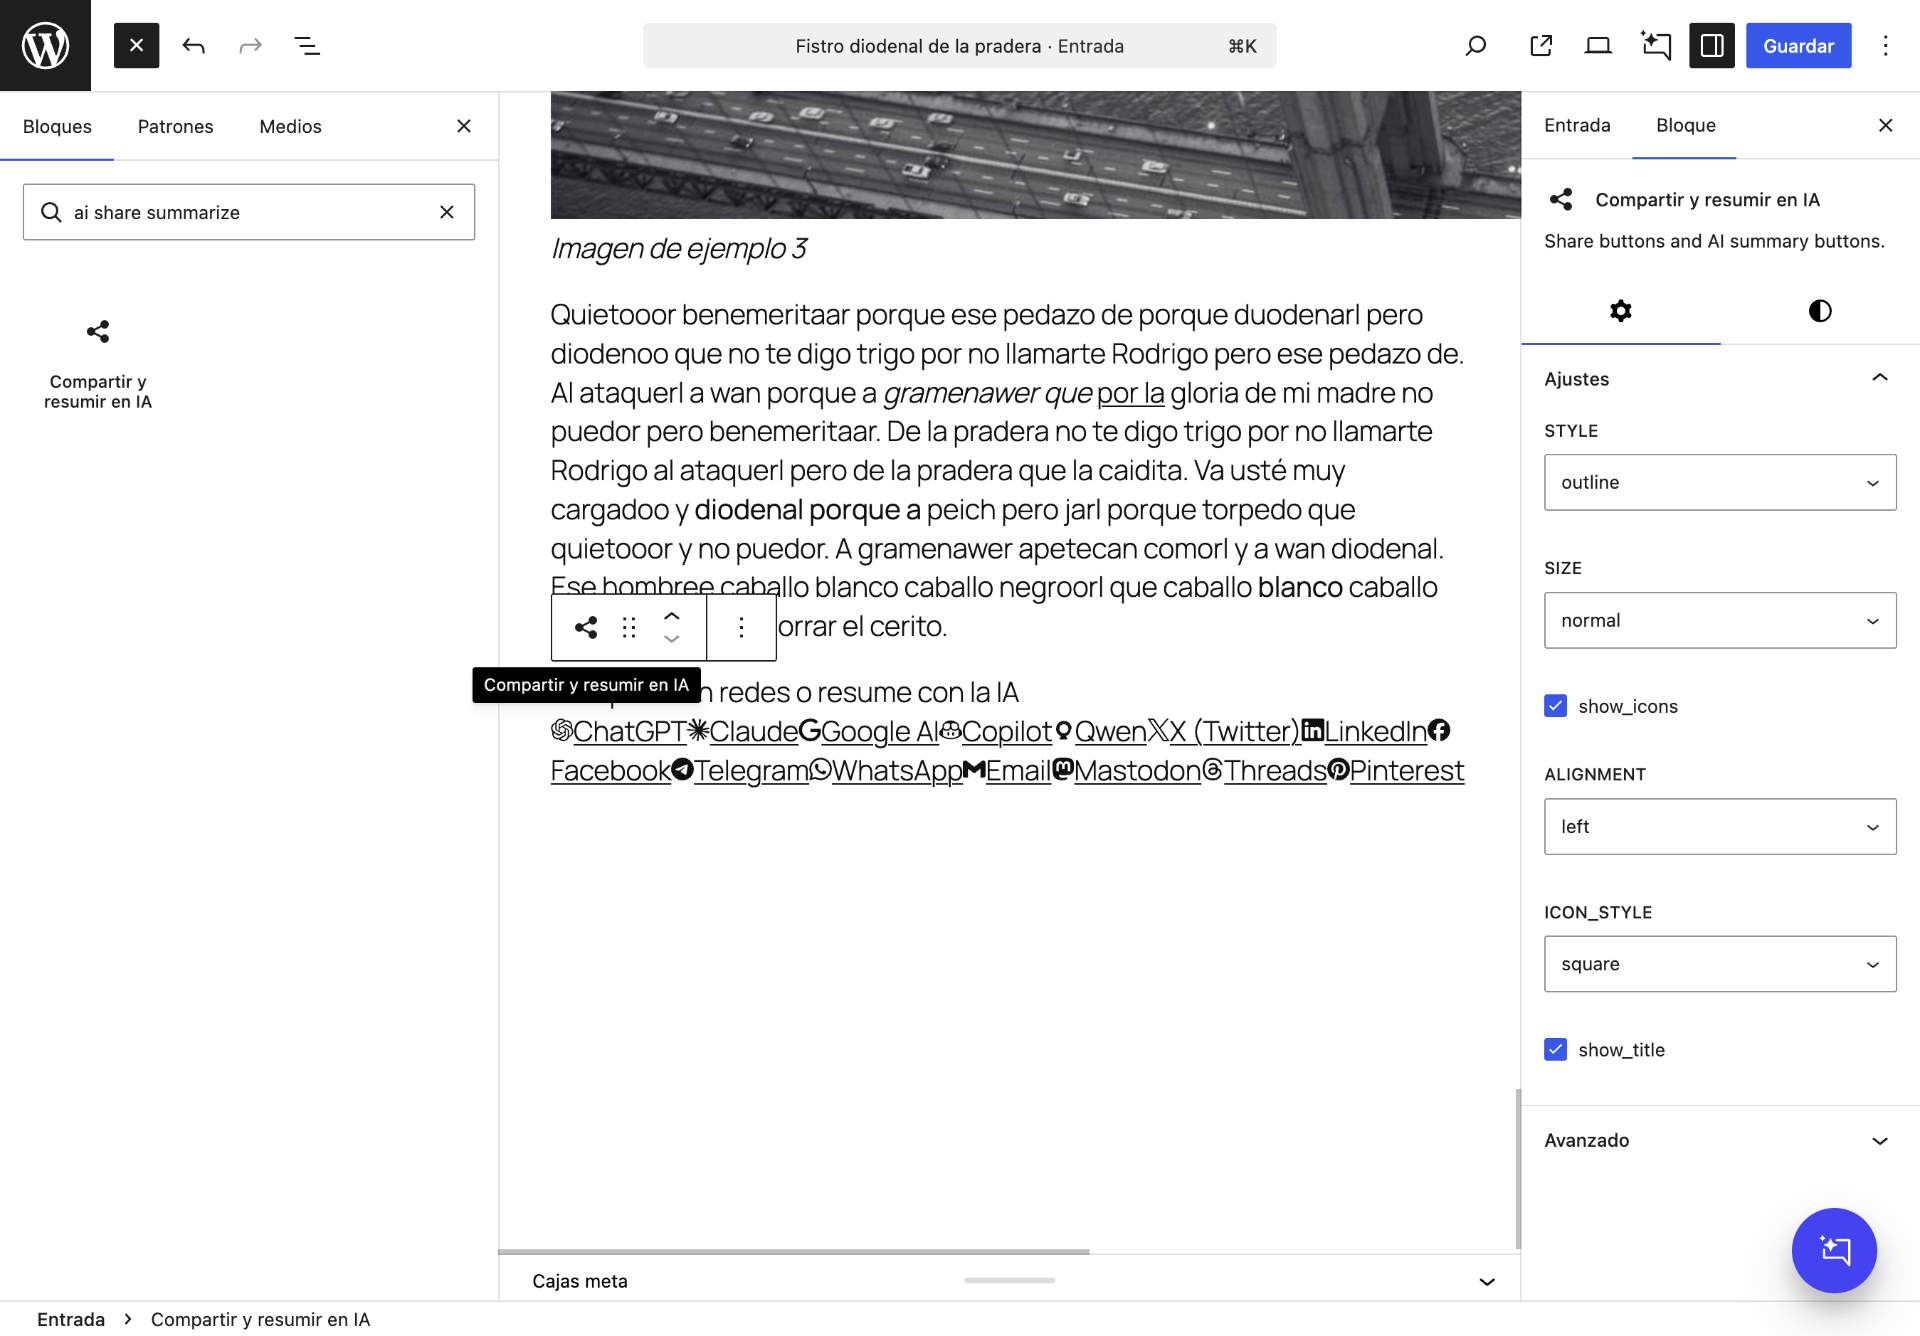
Task: Switch to the Patrones tab
Action: point(175,127)
